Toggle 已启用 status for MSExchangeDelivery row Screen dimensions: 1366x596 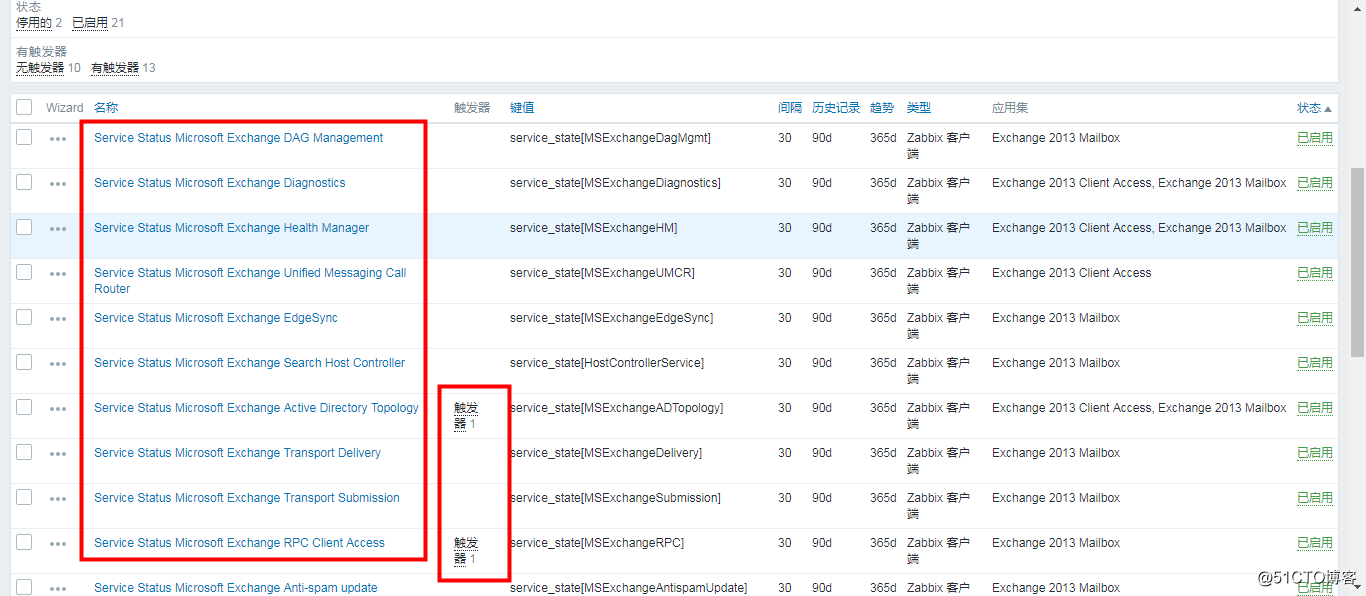(x=1315, y=453)
